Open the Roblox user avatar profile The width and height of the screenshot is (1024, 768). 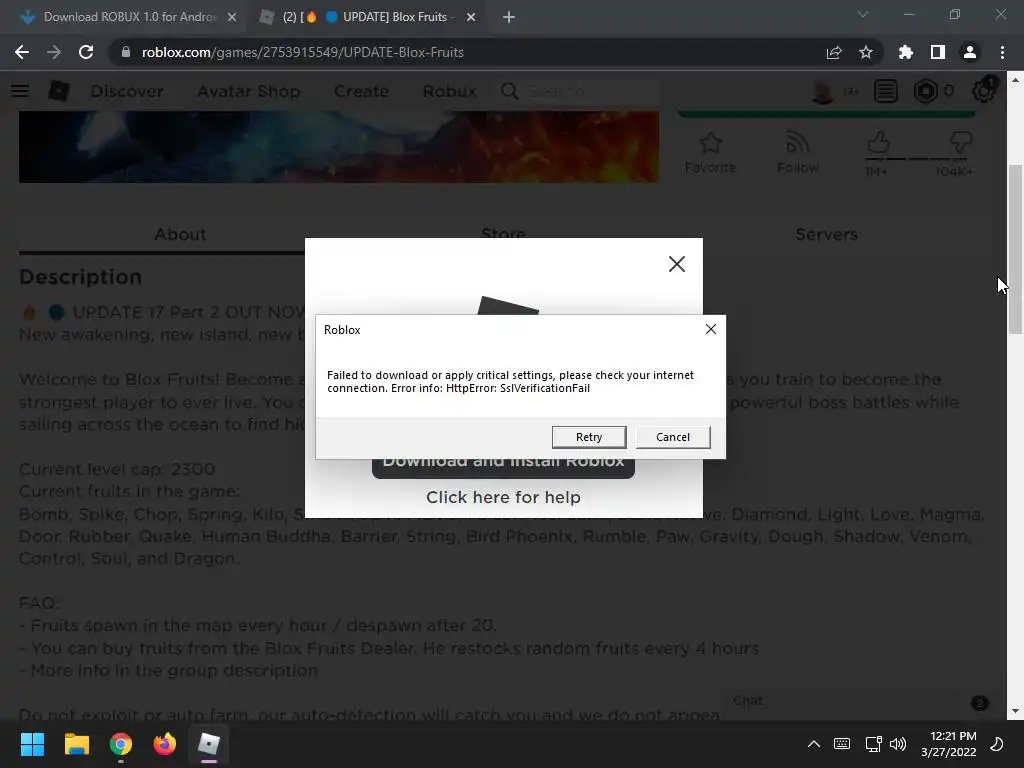point(823,91)
